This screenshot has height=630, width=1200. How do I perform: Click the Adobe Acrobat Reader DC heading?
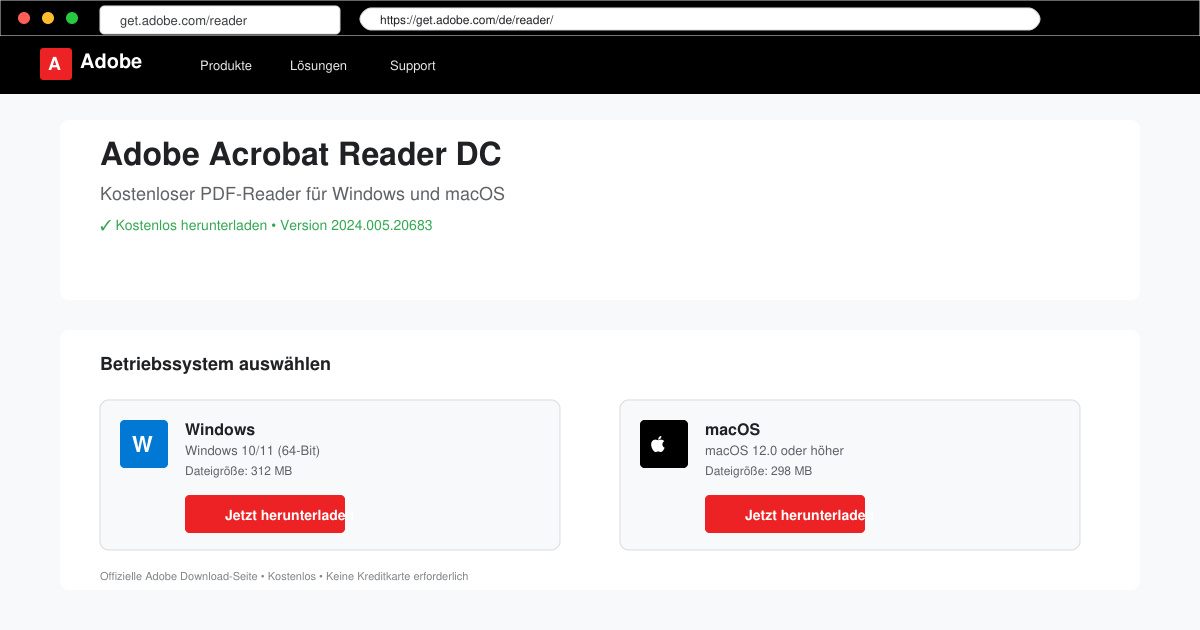301,155
